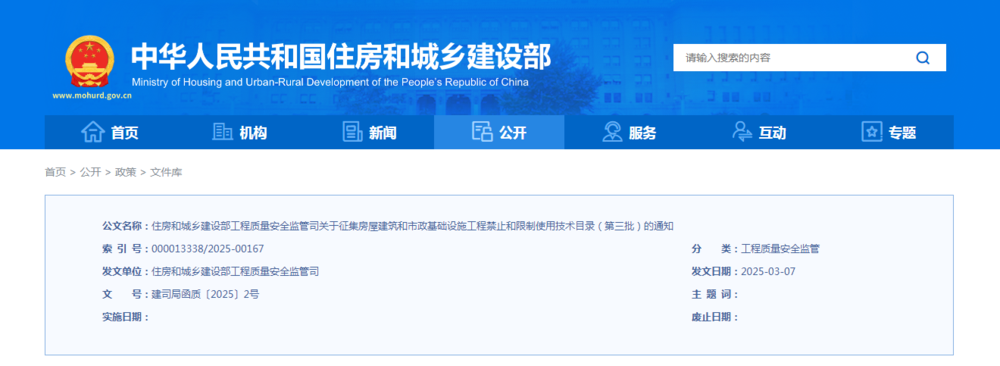Click the newspaper icon beside 新闻
The height and width of the screenshot is (366, 1000).
352,132
